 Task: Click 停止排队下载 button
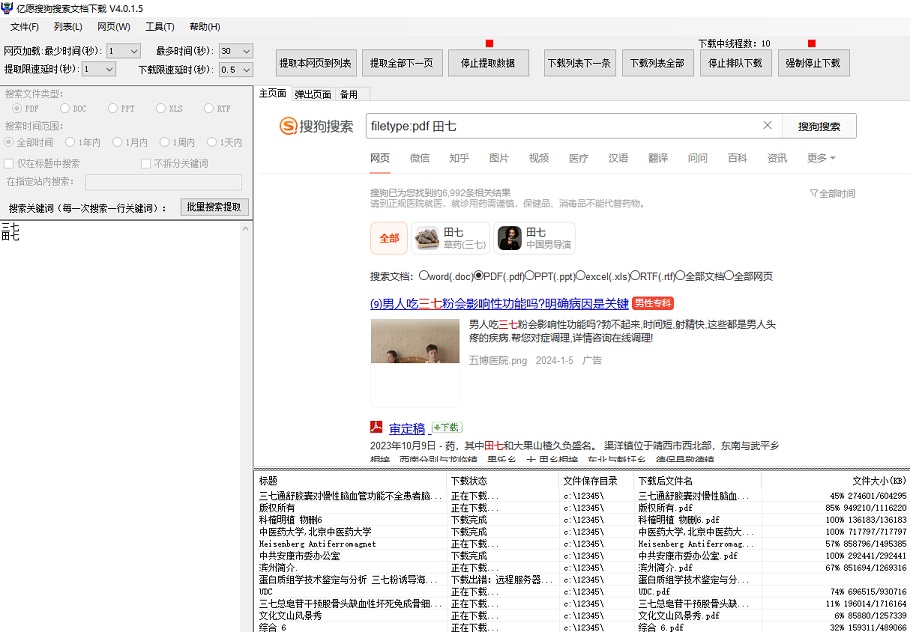[x=735, y=63]
